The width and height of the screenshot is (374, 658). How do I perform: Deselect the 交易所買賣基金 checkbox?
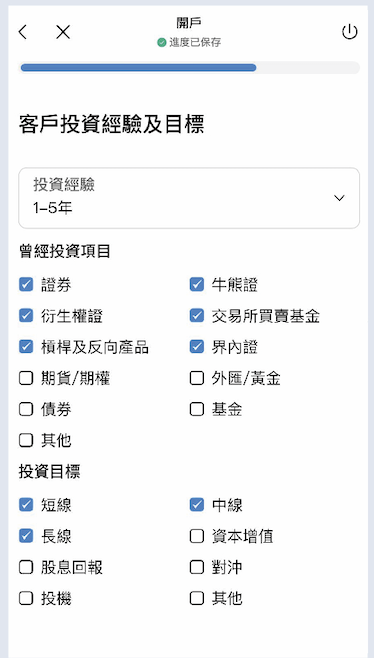[196, 316]
